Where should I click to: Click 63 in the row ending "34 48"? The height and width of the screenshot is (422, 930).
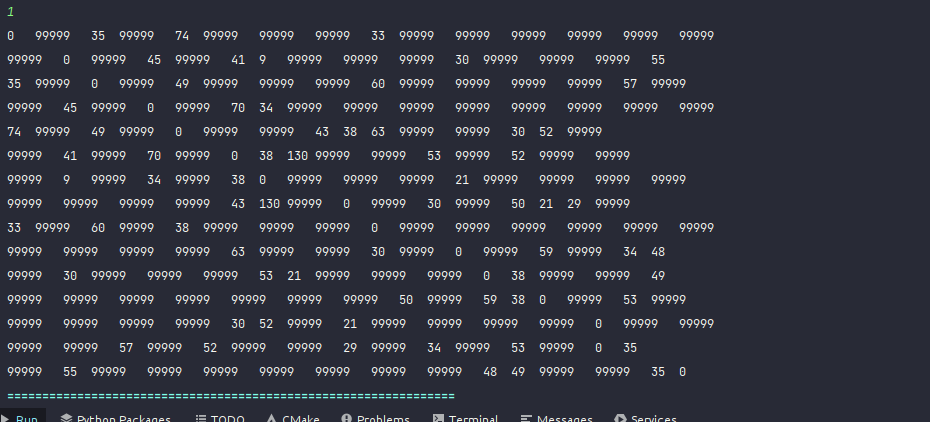click(x=238, y=252)
